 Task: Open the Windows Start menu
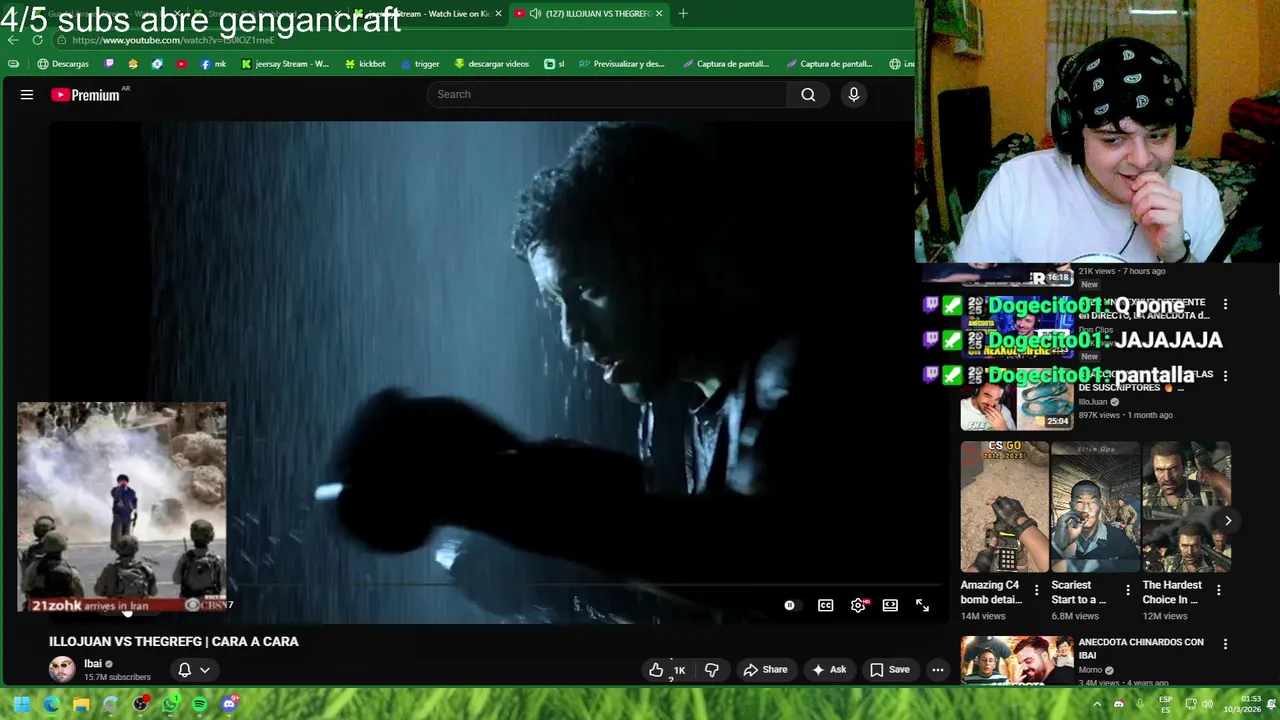pos(21,704)
